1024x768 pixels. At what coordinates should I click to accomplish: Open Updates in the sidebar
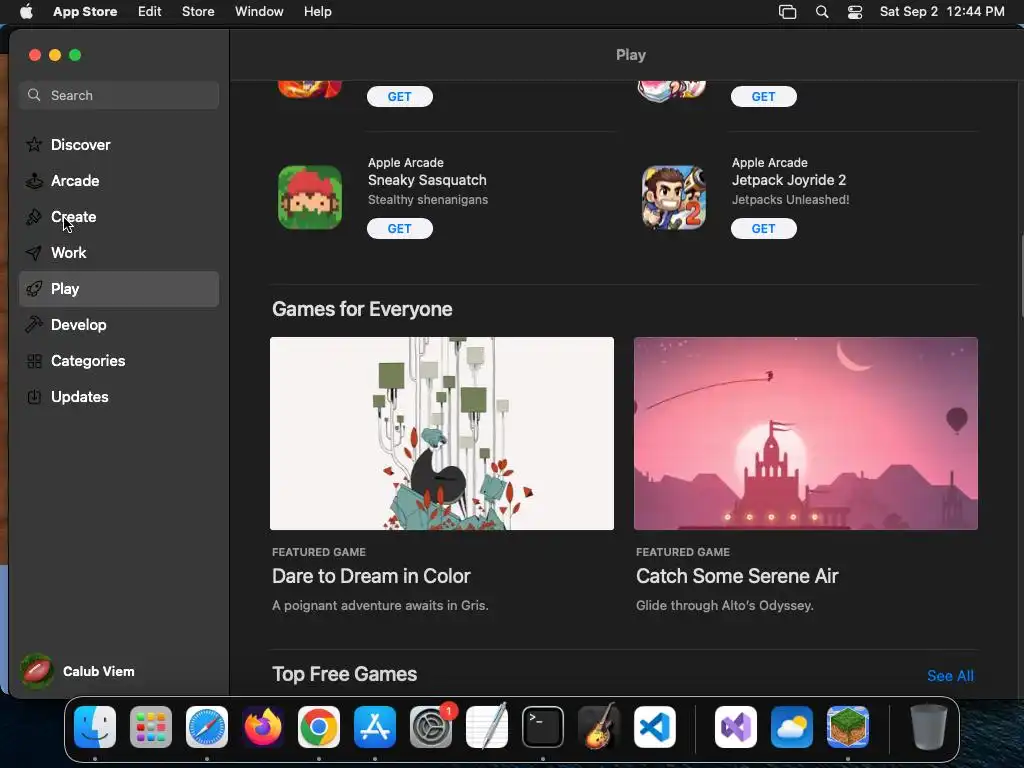119,396
